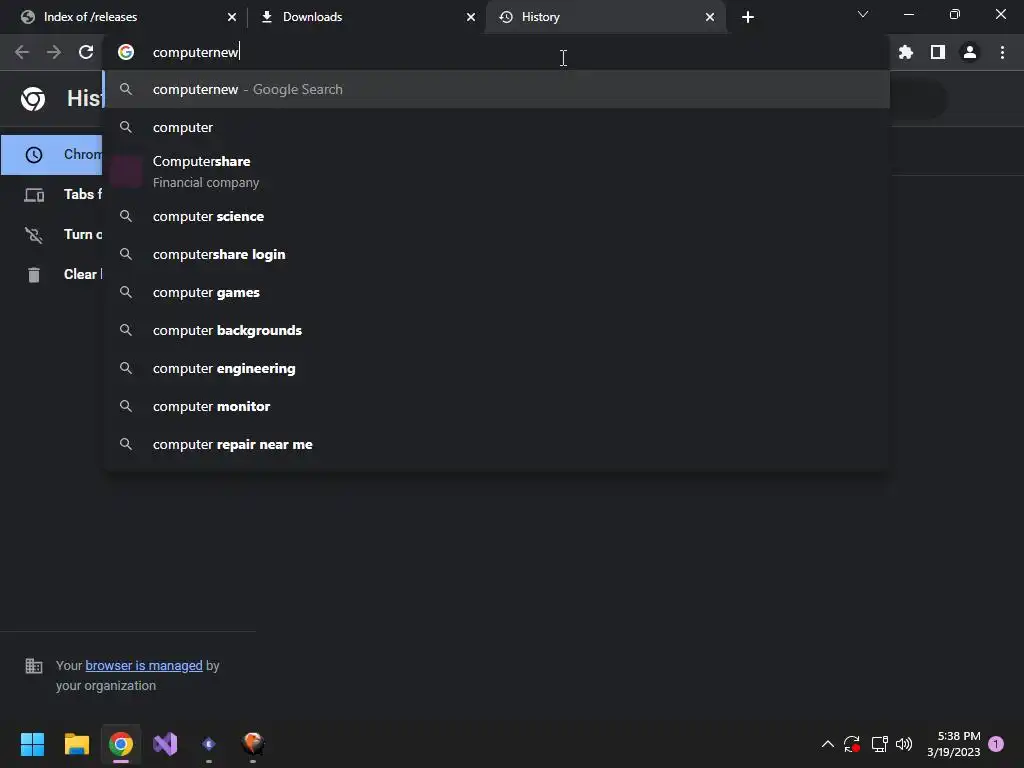
Task: Click the purple diamond taskbar app
Action: 209,744
